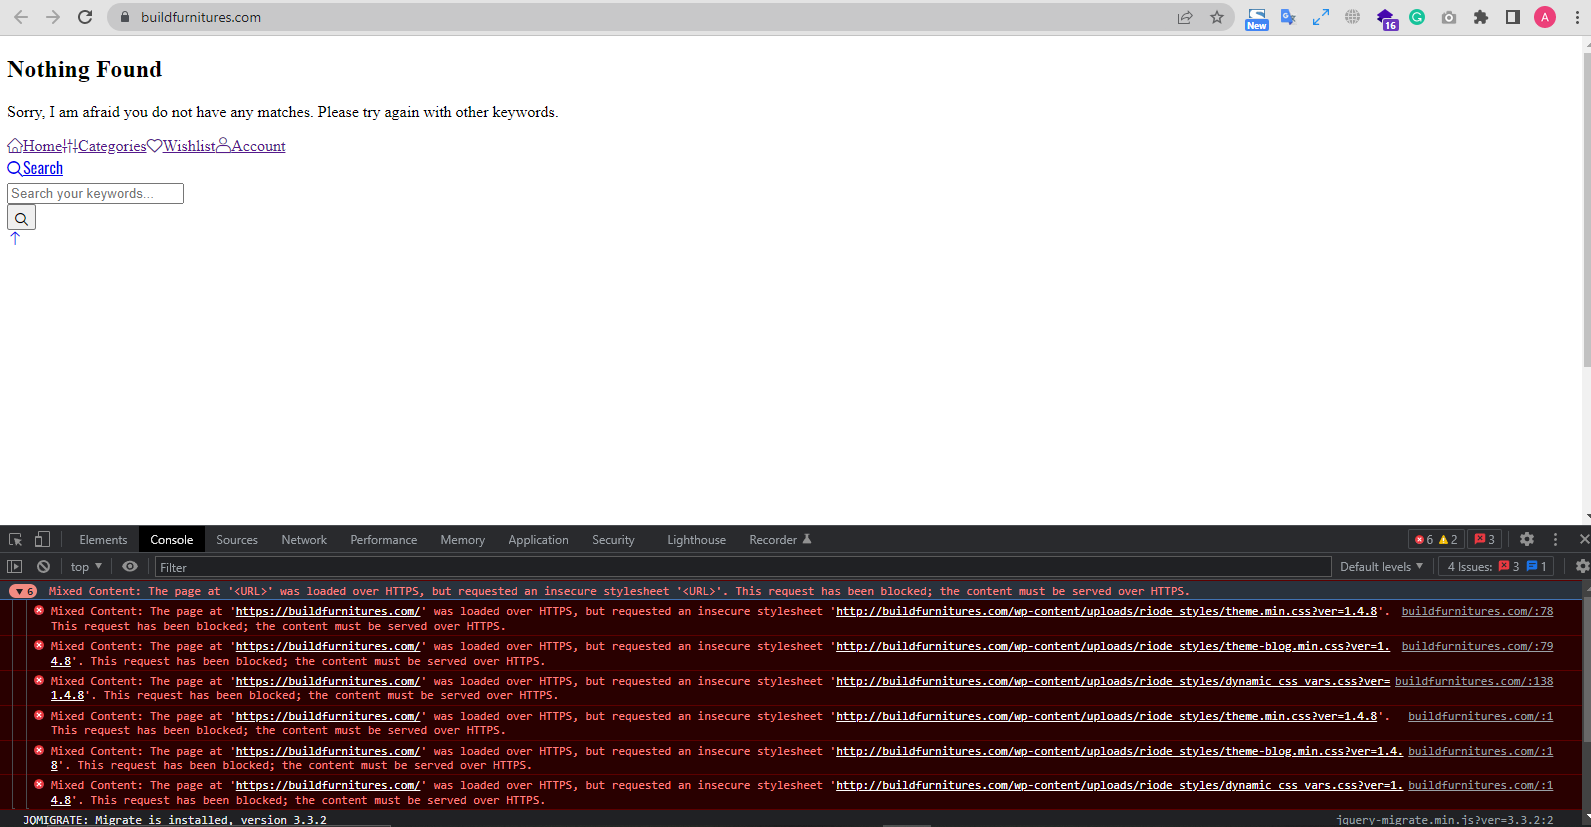Viewport: 1591px width, 827px height.
Task: Open source link buildfurnitures.com/:138
Action: [1474, 681]
